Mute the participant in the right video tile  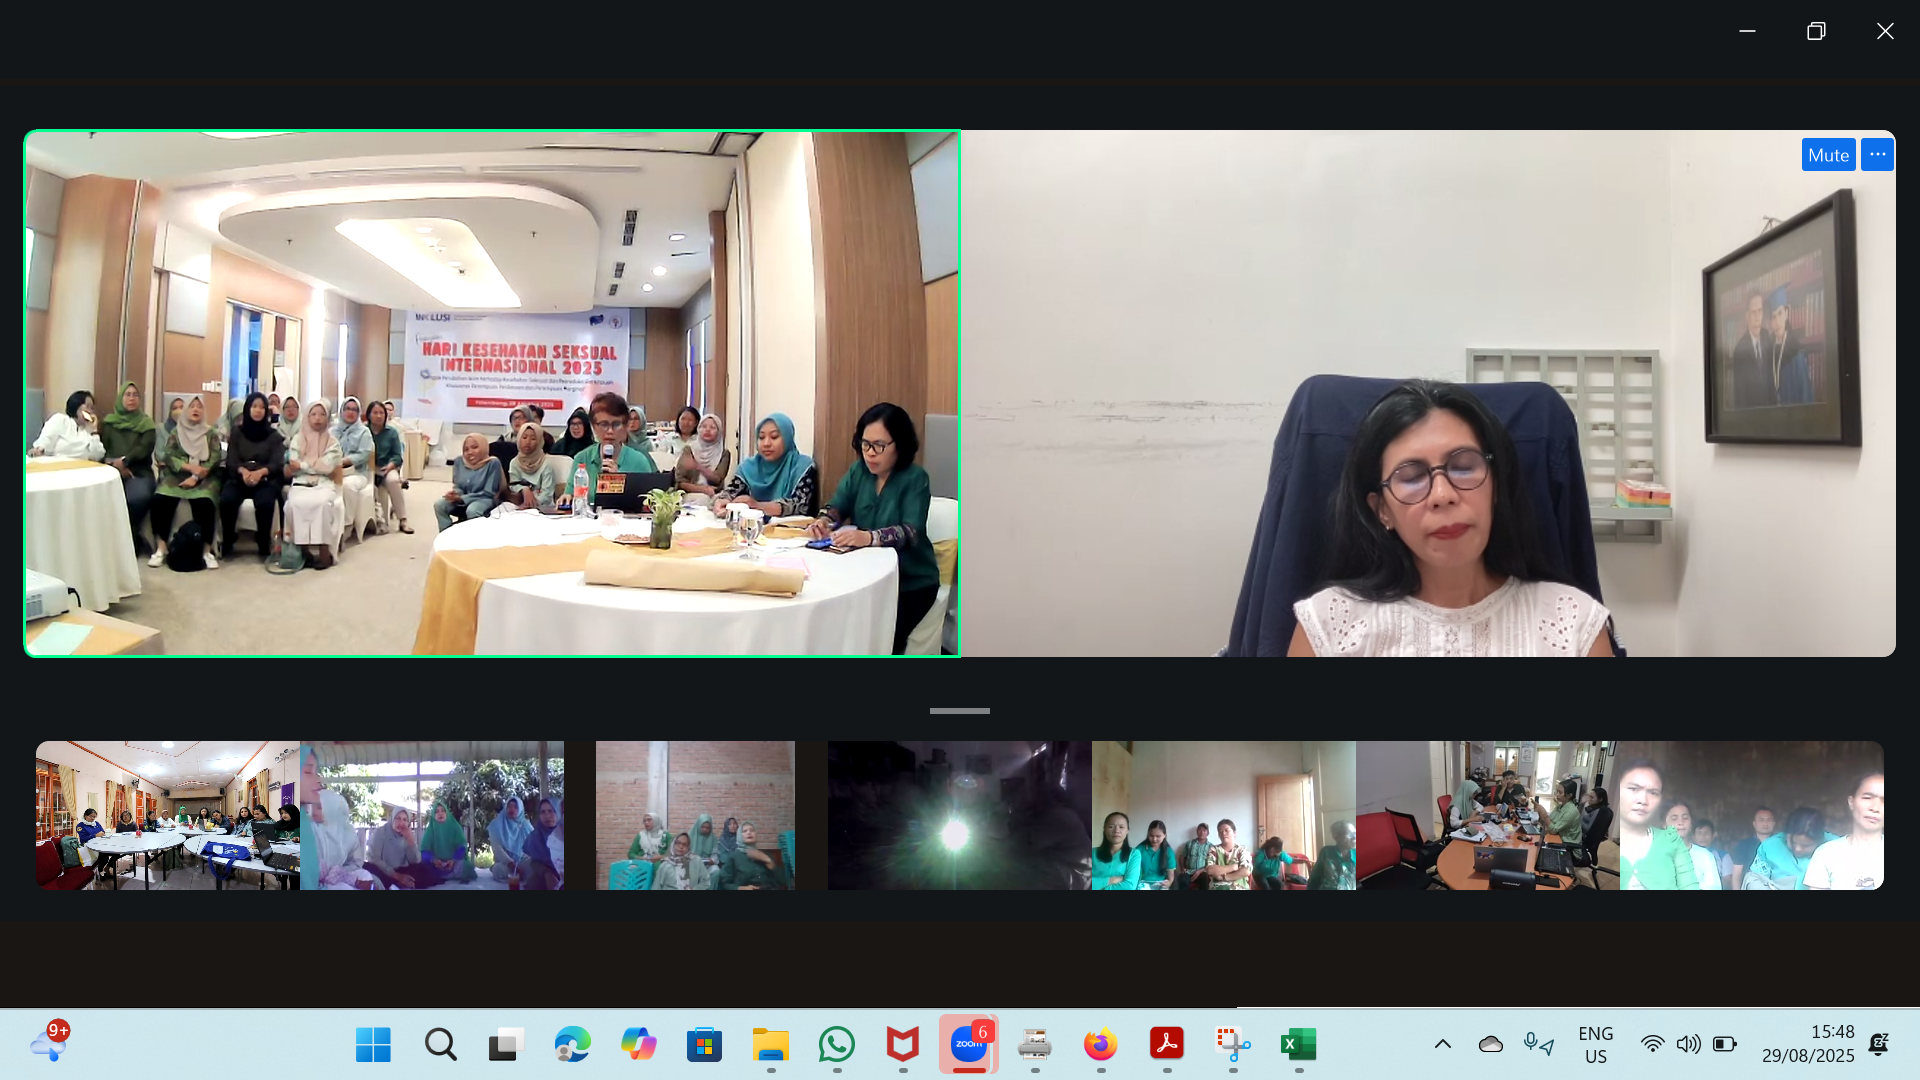coord(1828,155)
